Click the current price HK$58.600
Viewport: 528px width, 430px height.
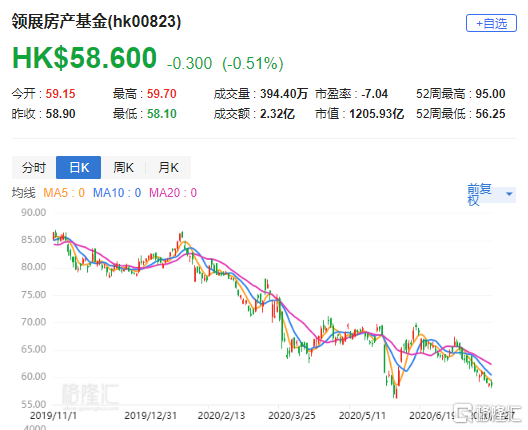pyautogui.click(x=85, y=58)
